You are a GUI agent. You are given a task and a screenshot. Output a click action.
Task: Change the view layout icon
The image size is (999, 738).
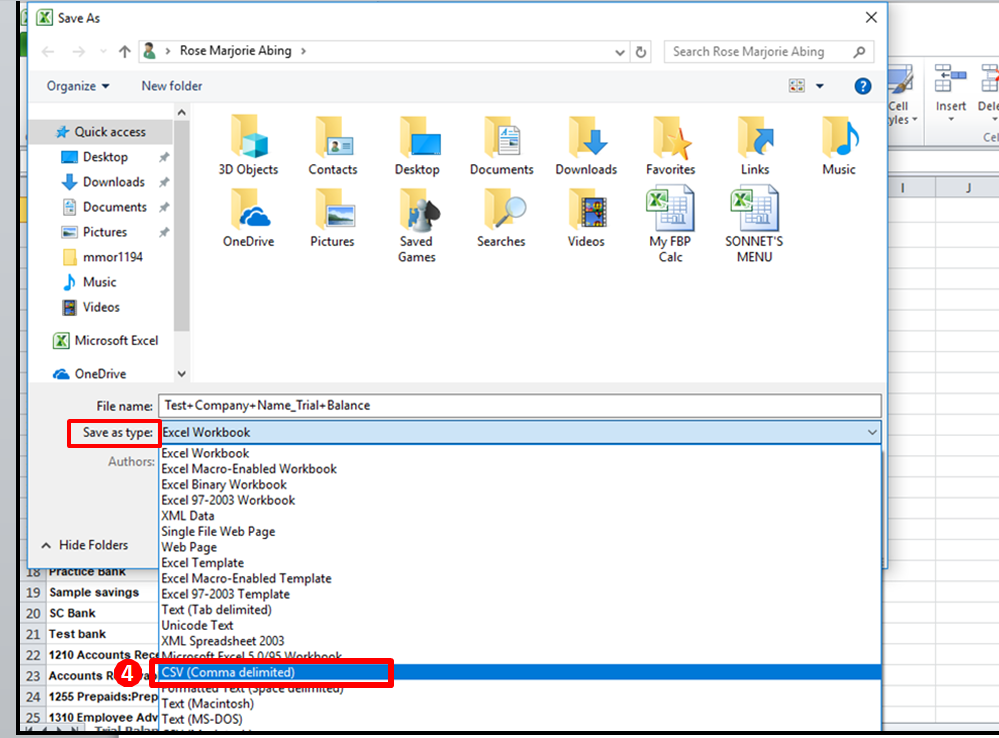[x=797, y=86]
